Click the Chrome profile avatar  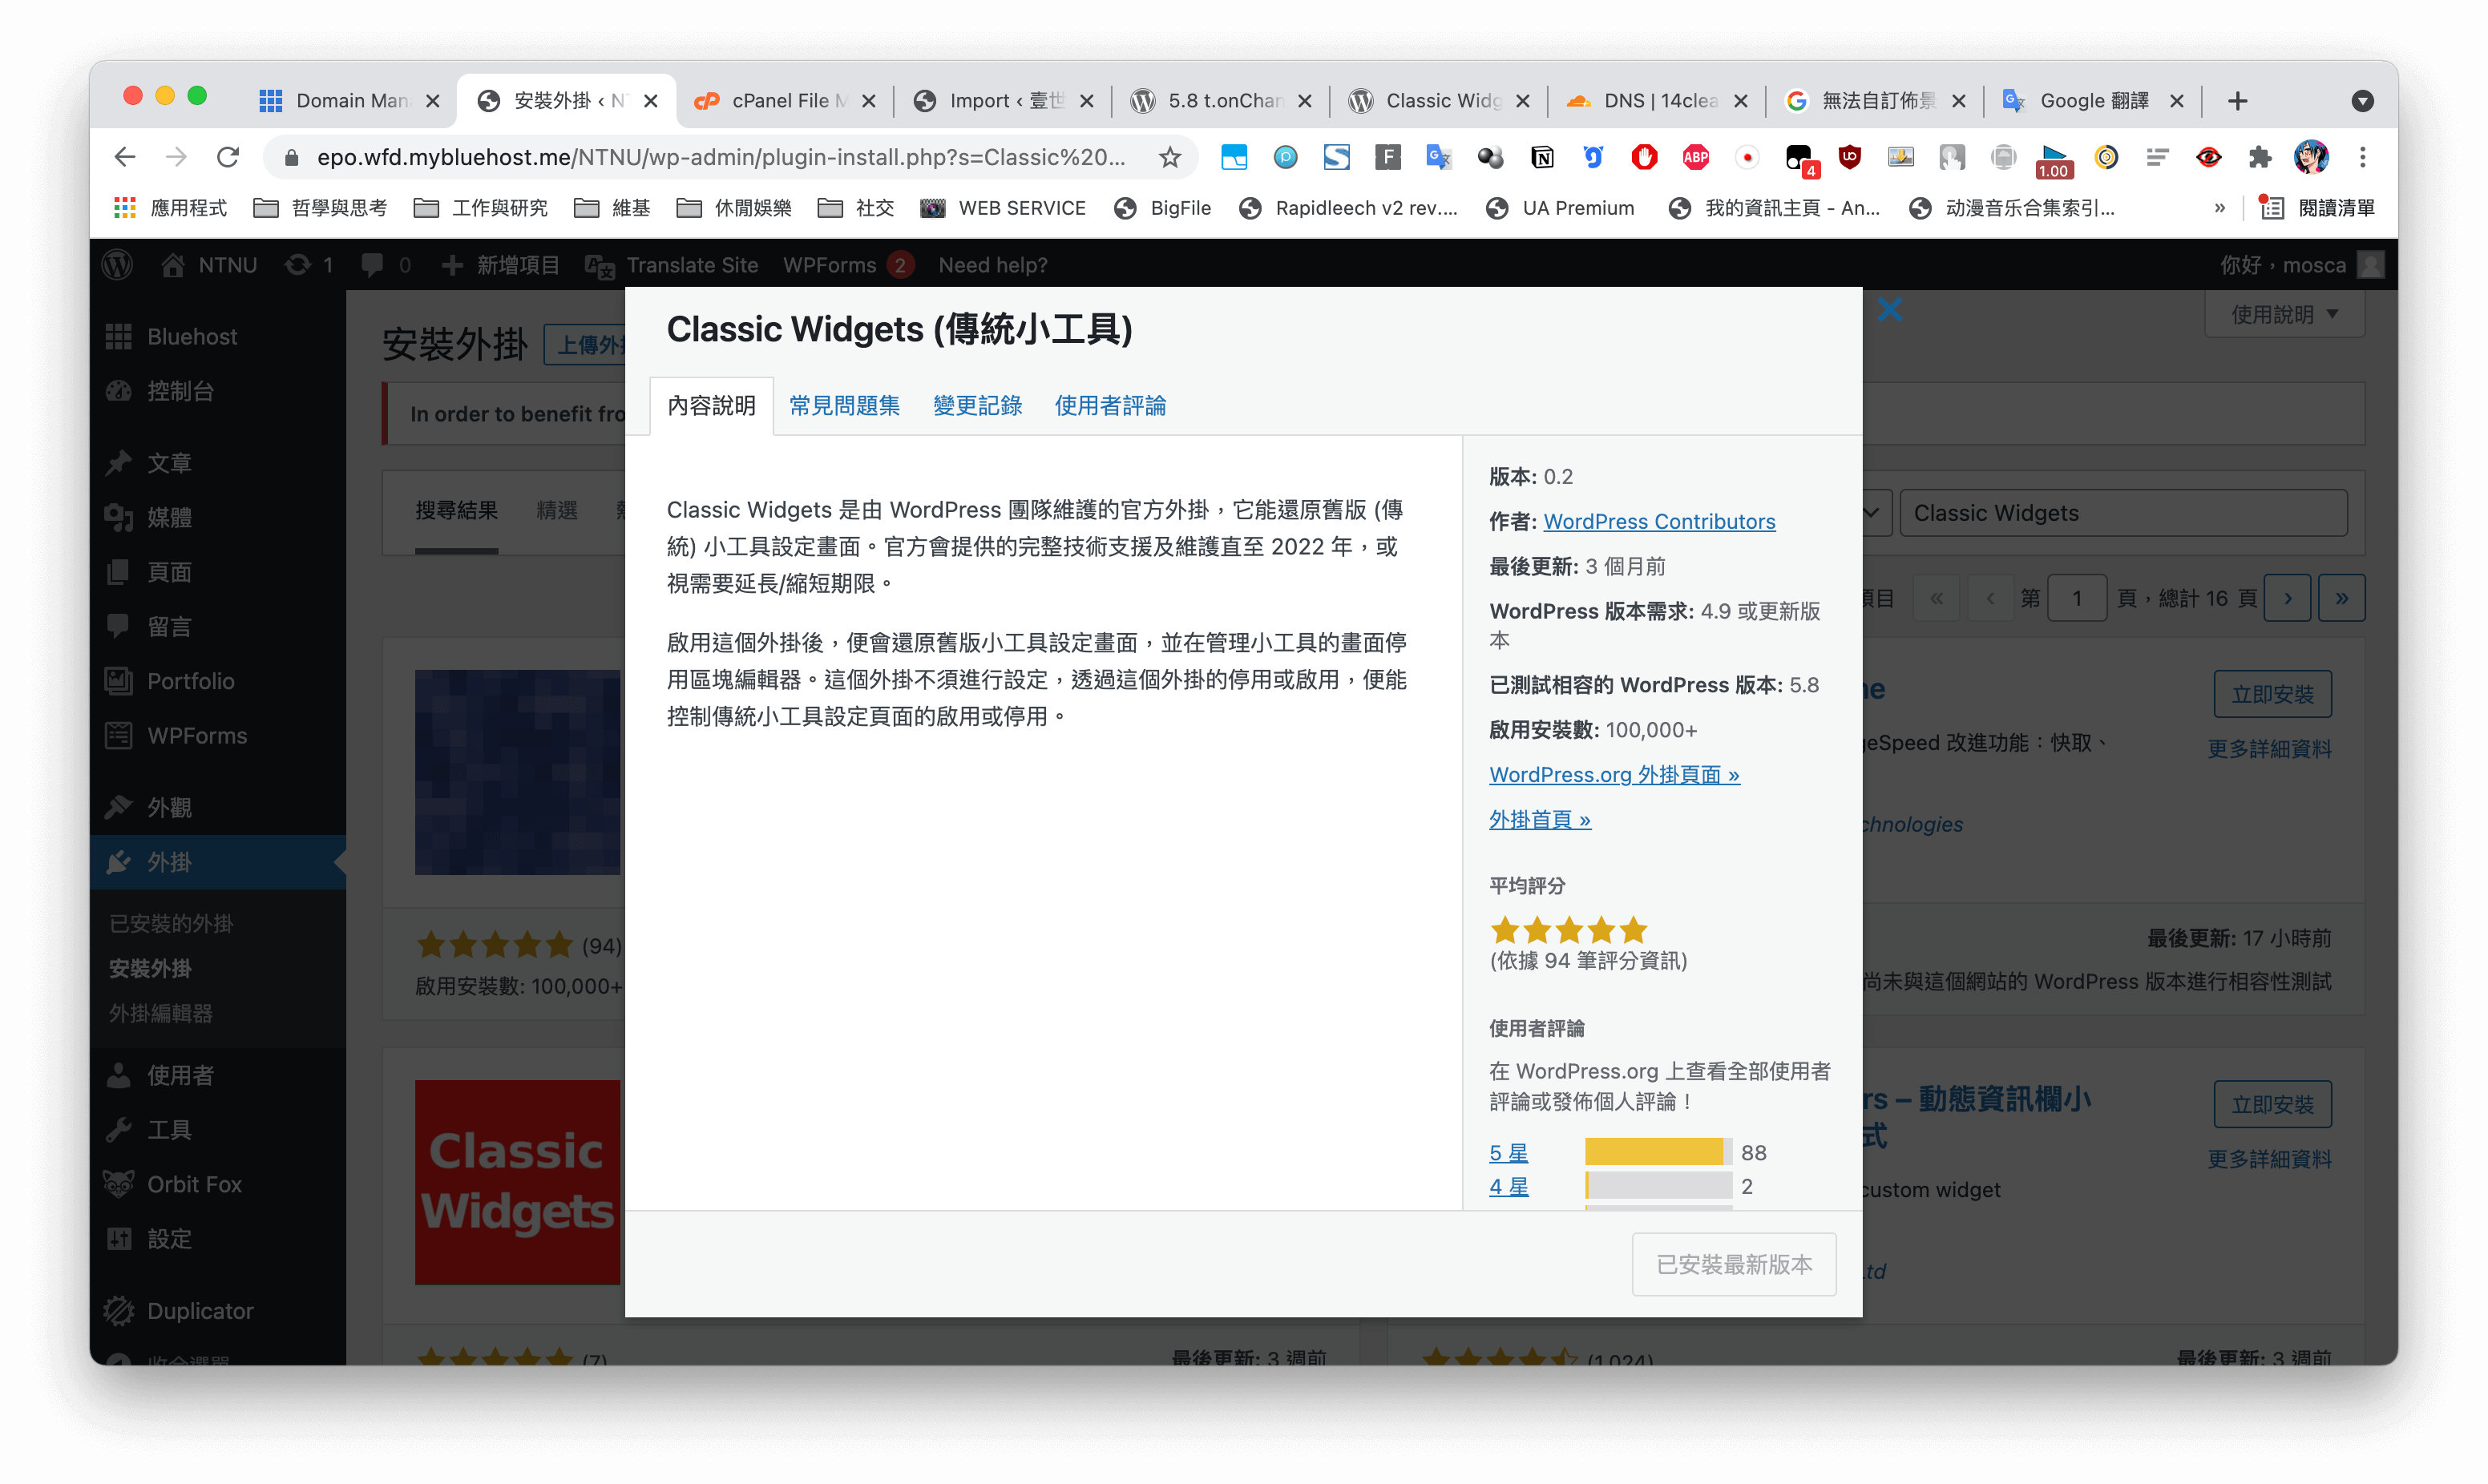[x=2310, y=157]
